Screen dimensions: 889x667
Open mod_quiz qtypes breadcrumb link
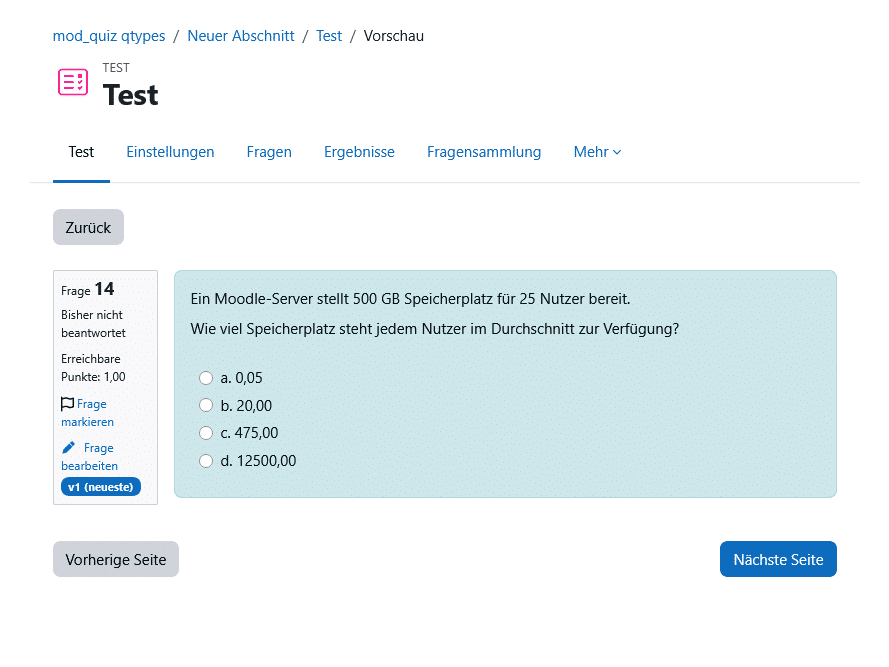[109, 36]
